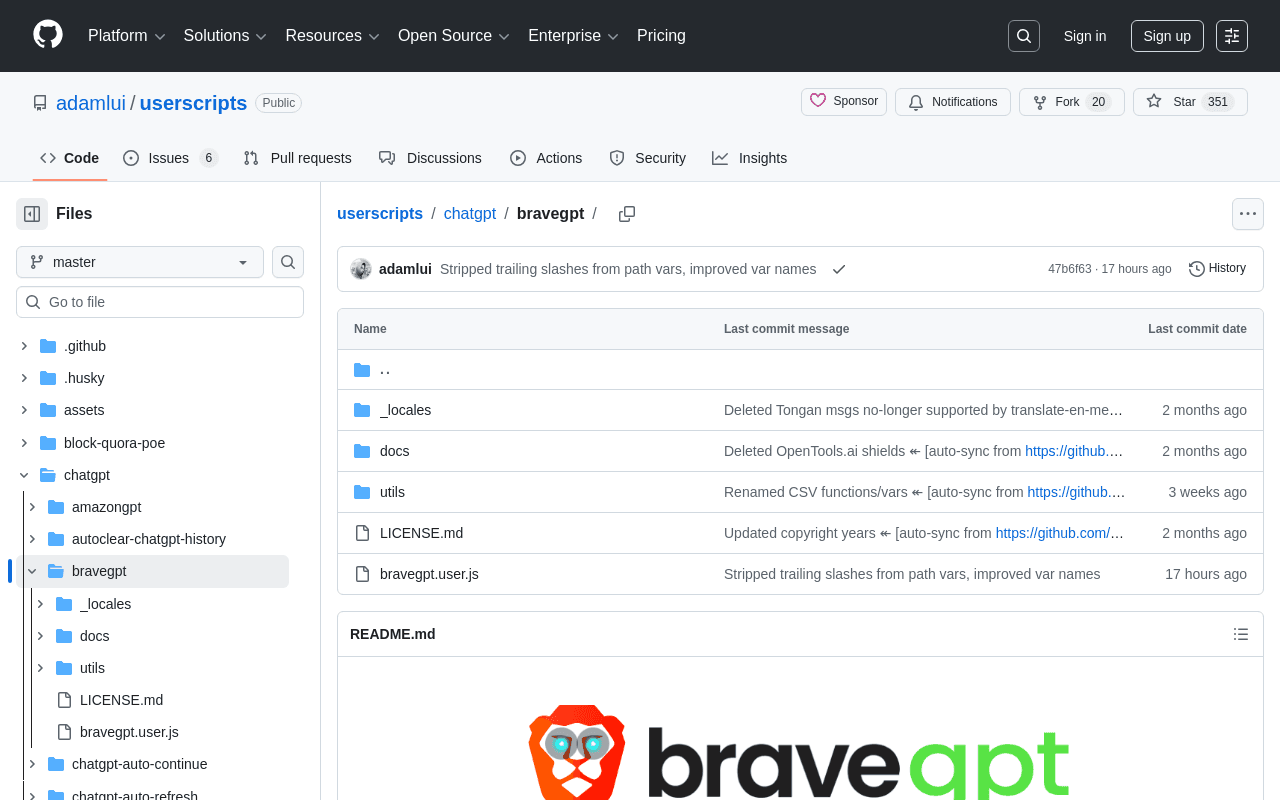1280x800 pixels.
Task: Expand the block-quora-poe folder chevron
Action: pyautogui.click(x=24, y=443)
